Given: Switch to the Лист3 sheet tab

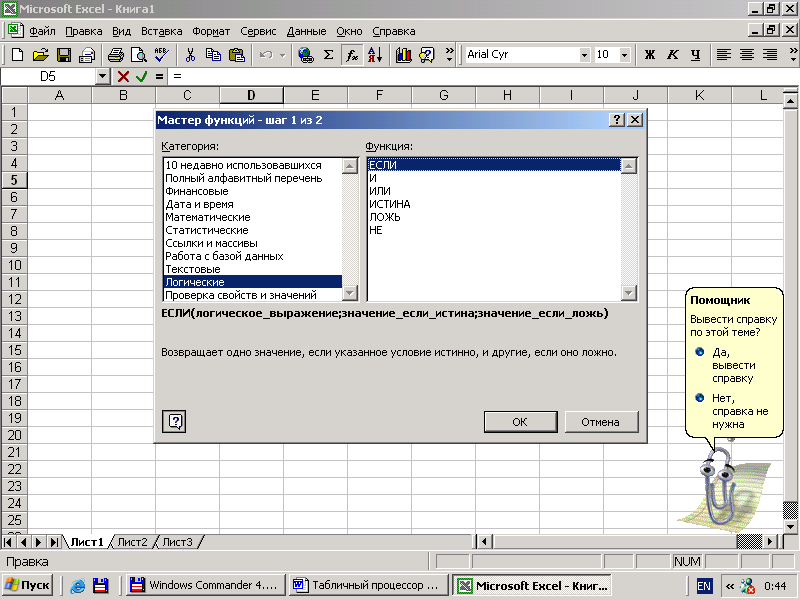Looking at the screenshot, I should [178, 542].
